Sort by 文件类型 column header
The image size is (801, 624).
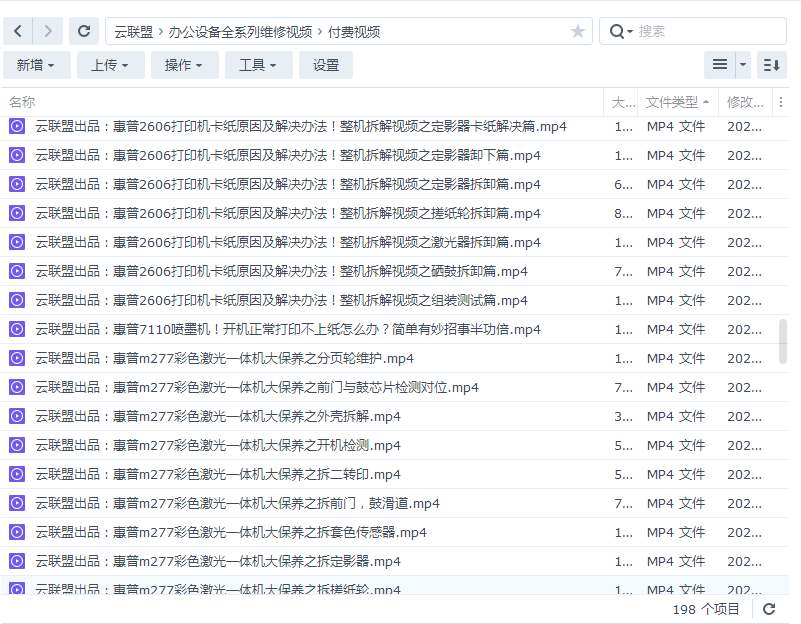click(x=677, y=102)
